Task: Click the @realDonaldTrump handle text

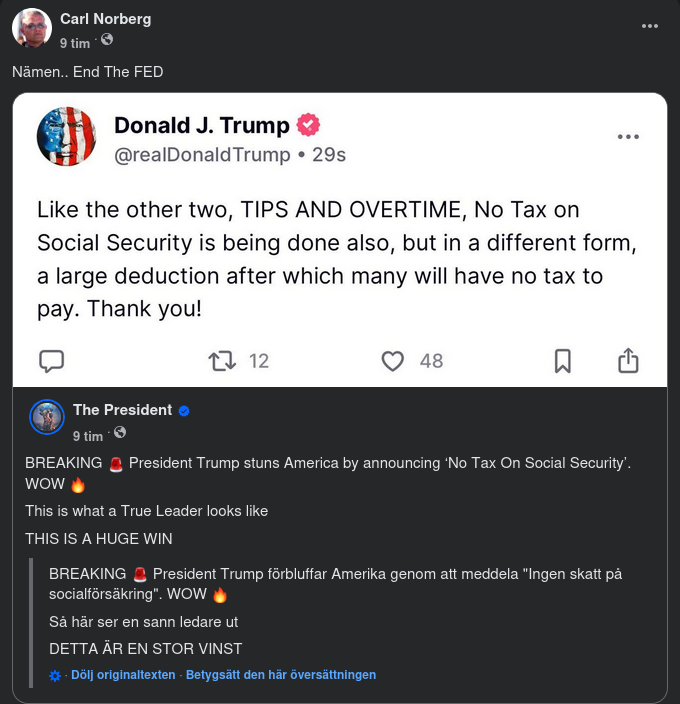Action: (202, 154)
